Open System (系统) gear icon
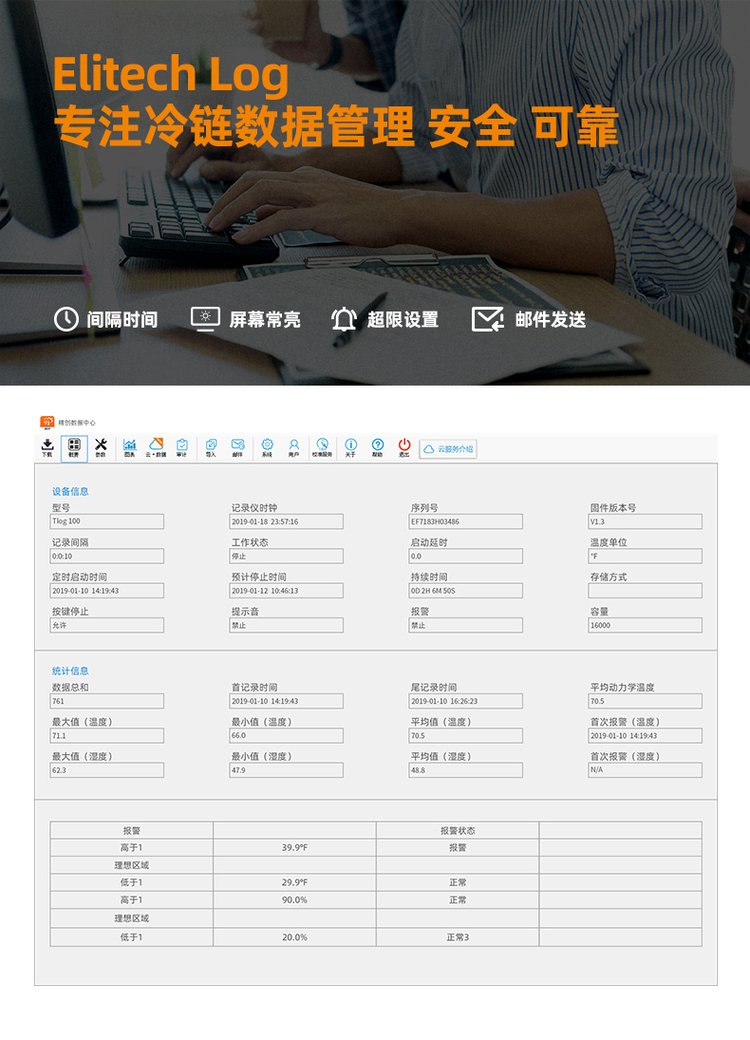The image size is (750, 1040). [267, 448]
